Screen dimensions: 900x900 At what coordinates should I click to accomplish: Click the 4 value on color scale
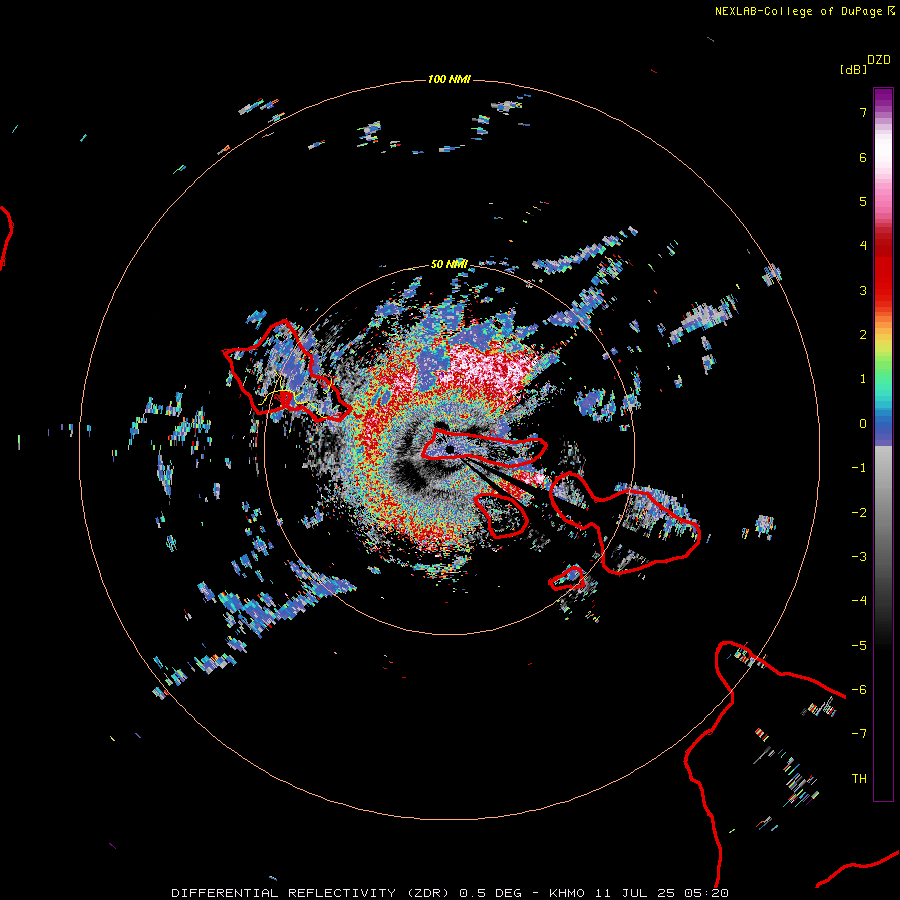pos(863,246)
